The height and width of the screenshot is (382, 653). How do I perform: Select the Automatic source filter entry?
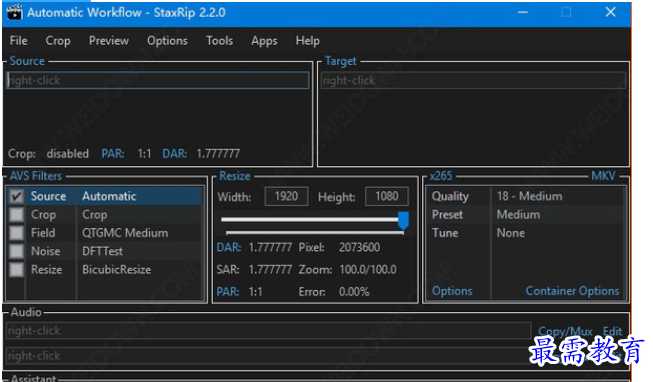[x=109, y=196]
